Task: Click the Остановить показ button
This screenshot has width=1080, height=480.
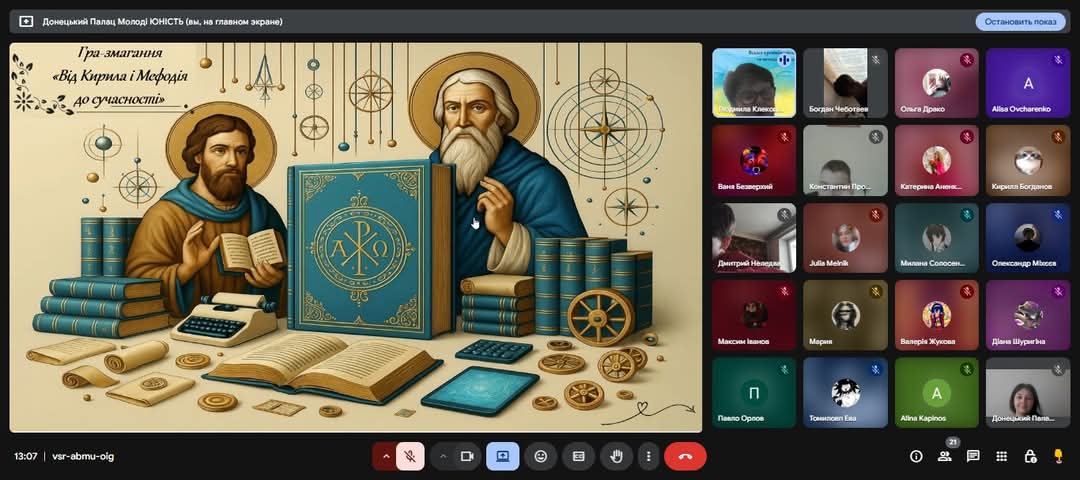Action: pyautogui.click(x=1020, y=21)
